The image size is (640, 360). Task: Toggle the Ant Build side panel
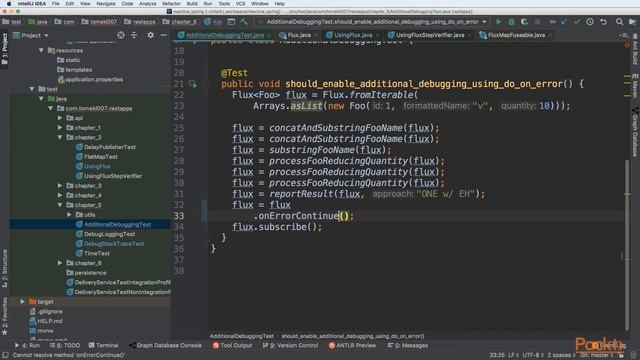click(635, 49)
